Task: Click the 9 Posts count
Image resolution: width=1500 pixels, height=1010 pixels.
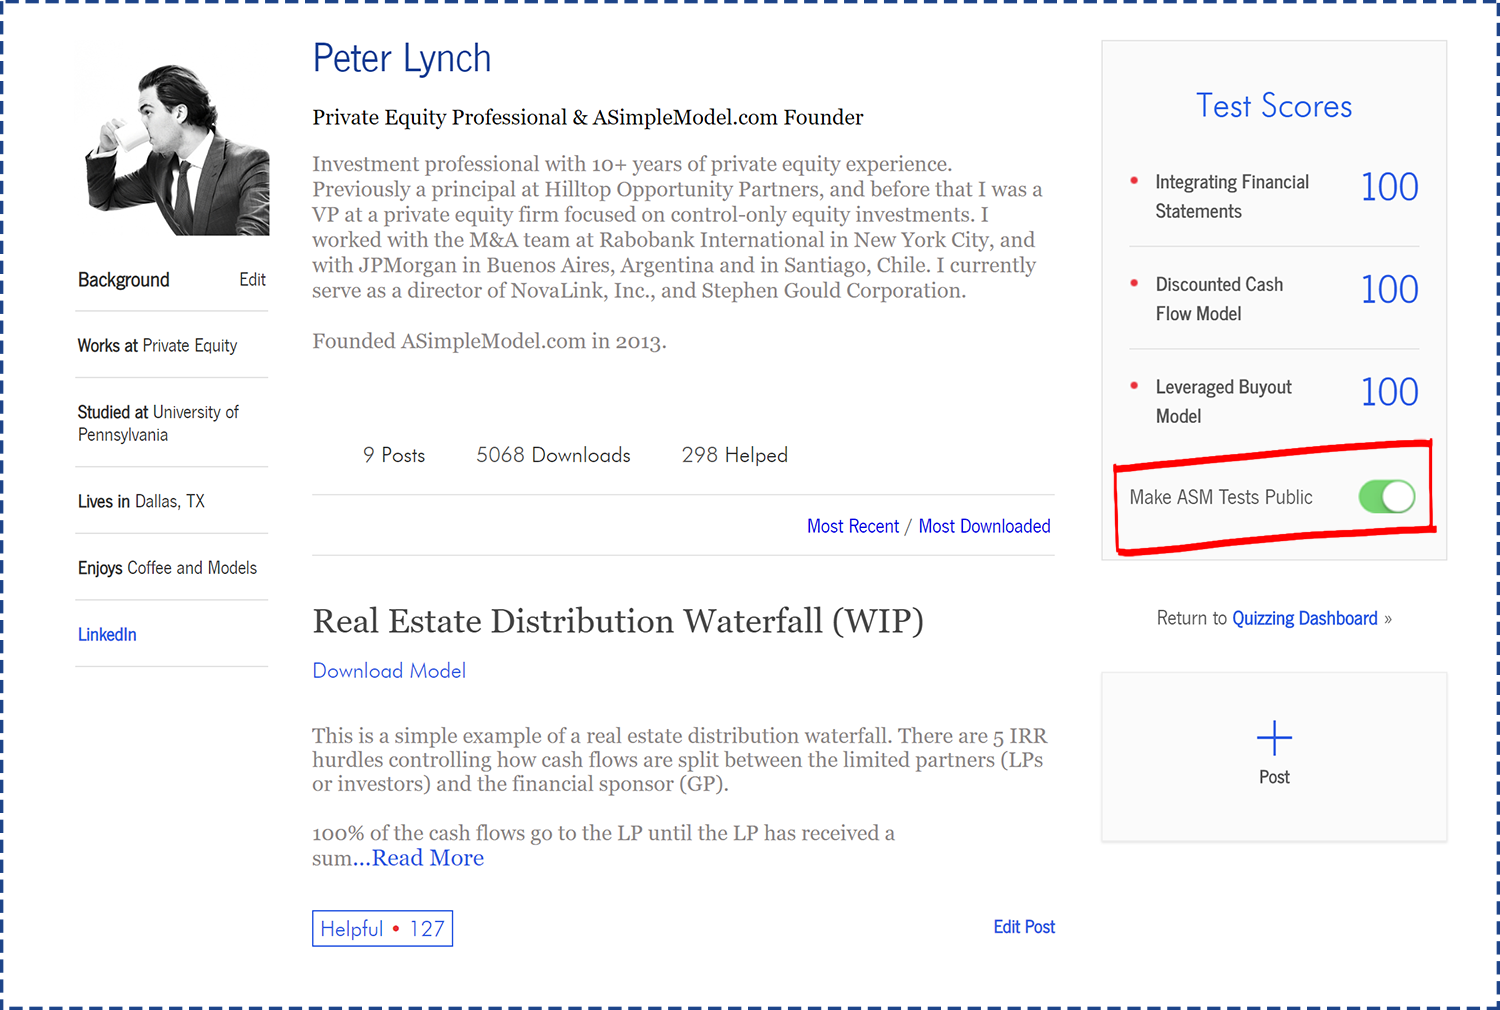Action: pos(393,456)
